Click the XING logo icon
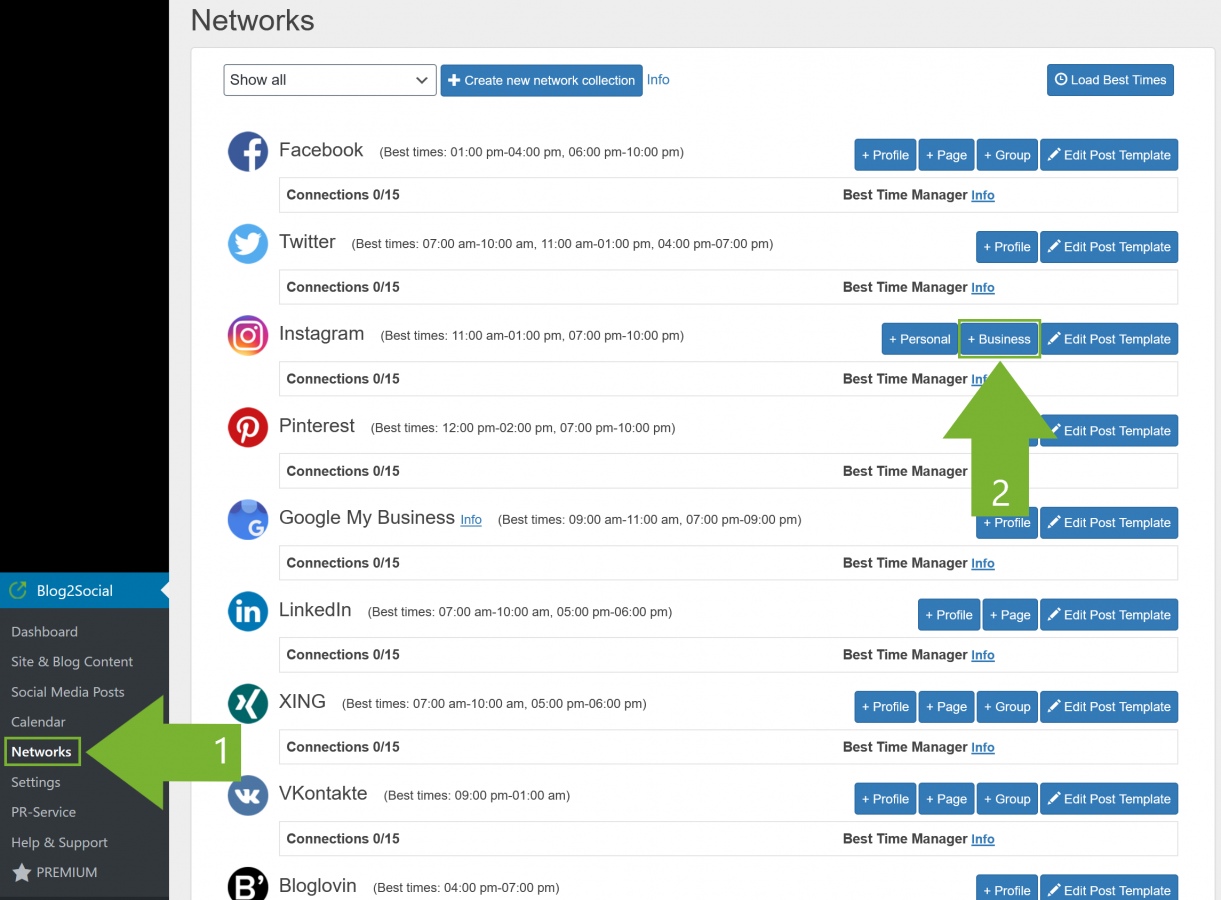 click(248, 704)
